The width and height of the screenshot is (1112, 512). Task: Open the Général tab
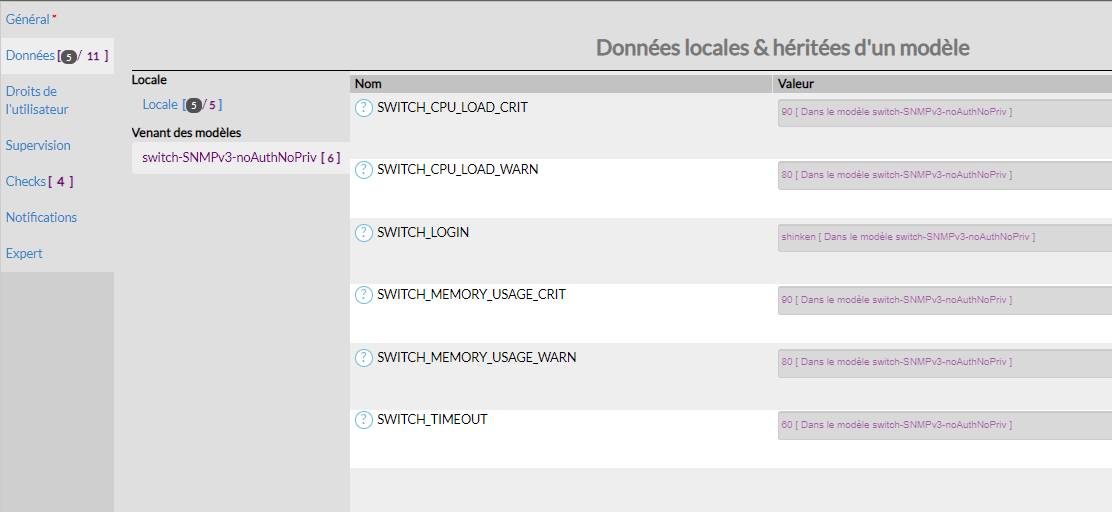tap(27, 19)
